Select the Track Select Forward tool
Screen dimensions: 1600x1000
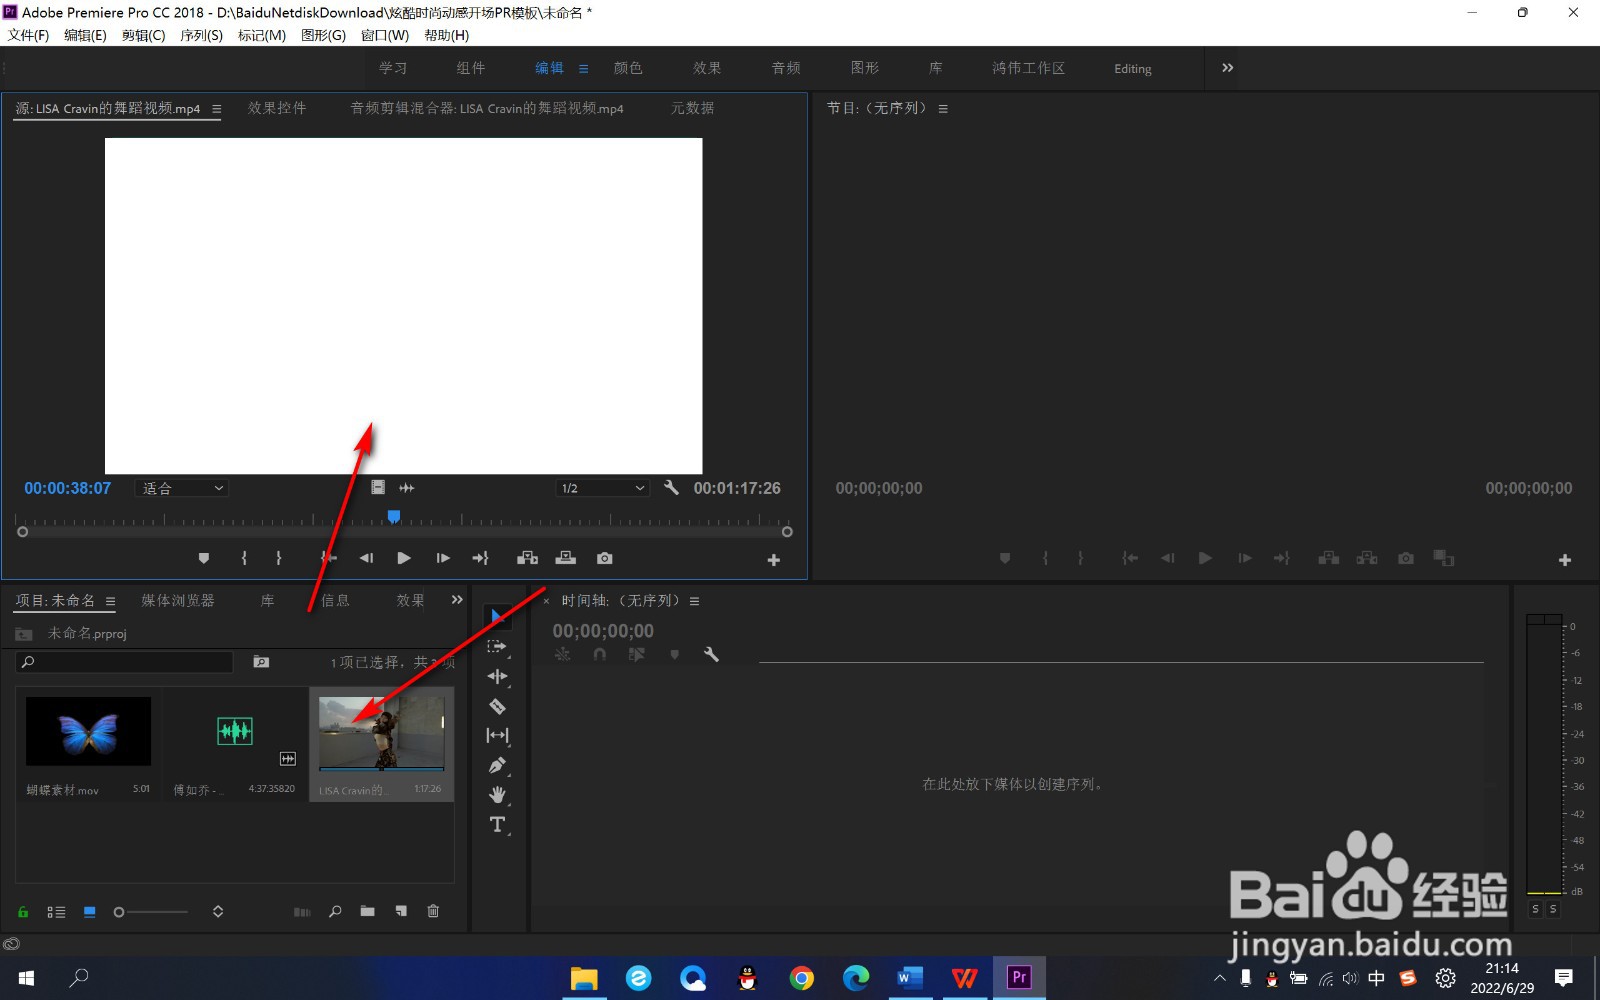(497, 647)
